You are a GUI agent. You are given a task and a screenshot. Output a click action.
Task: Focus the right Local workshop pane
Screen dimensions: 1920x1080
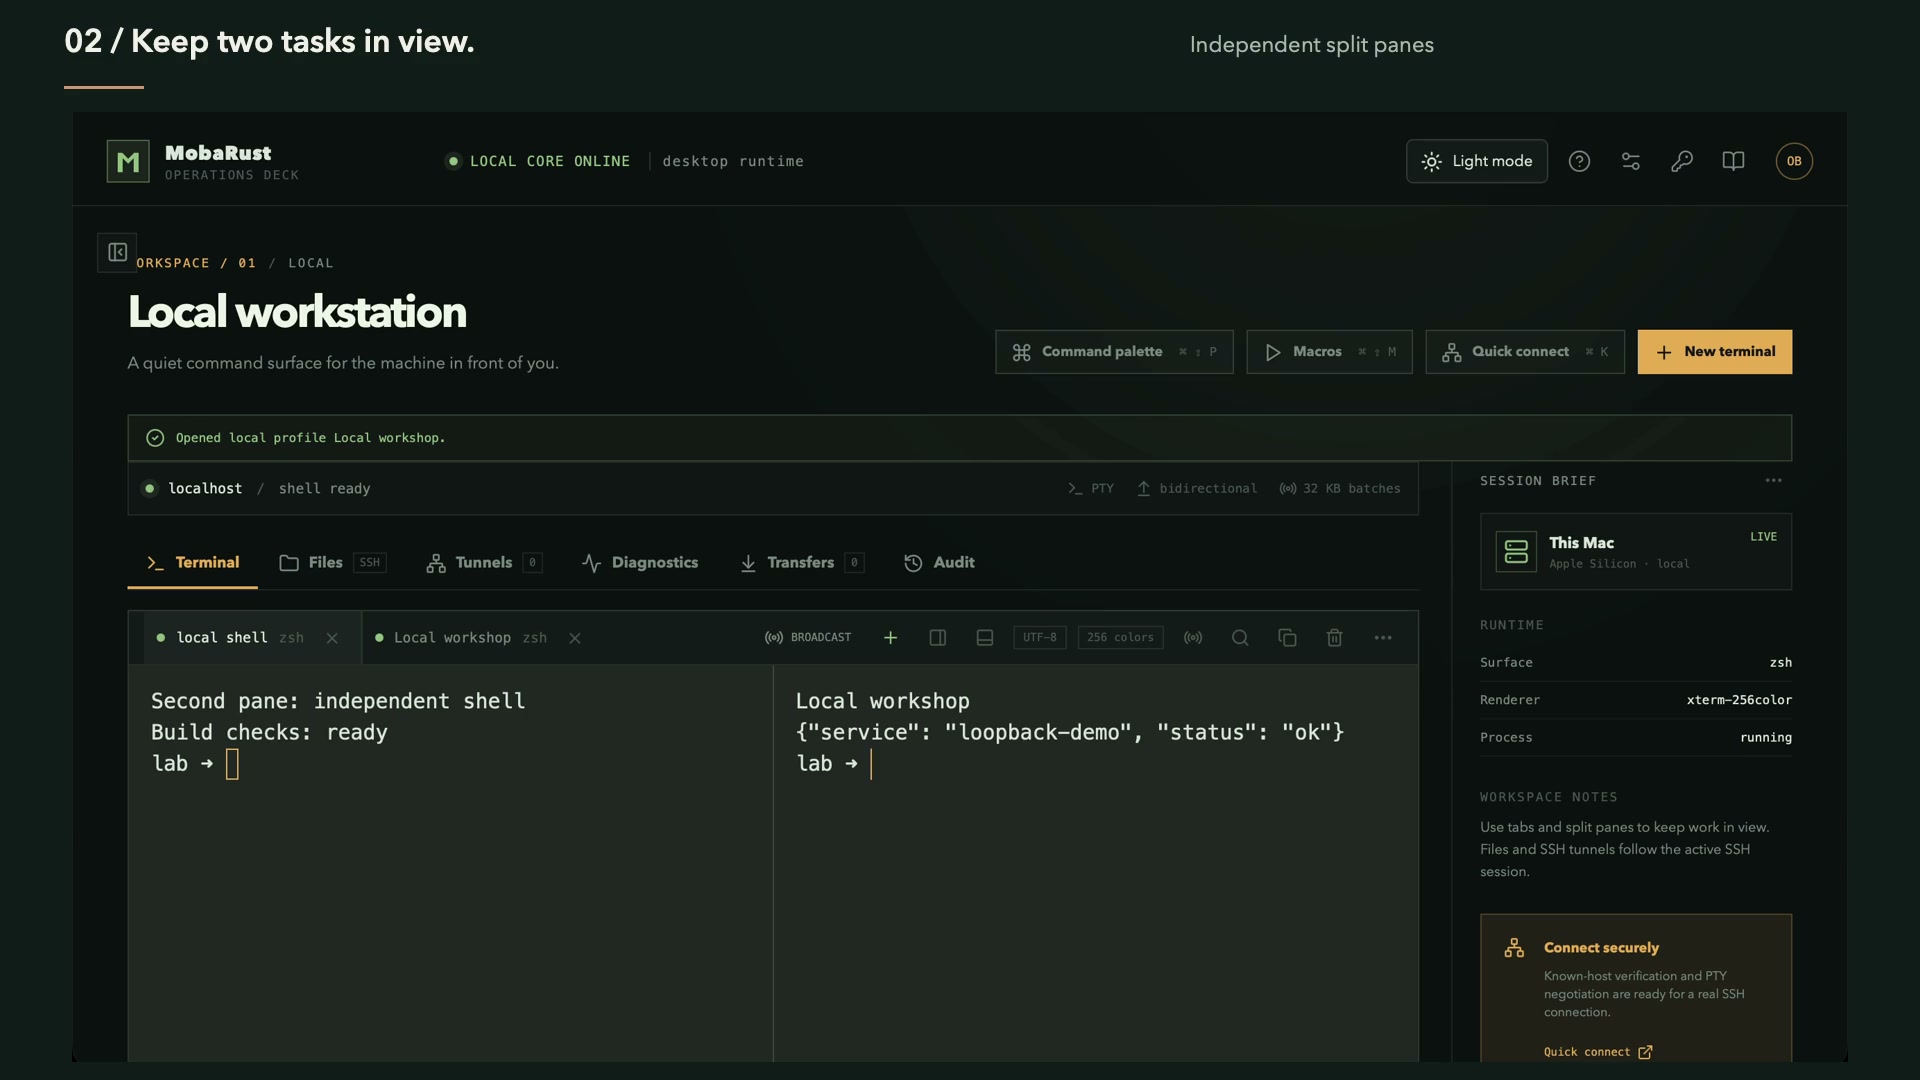click(1096, 862)
